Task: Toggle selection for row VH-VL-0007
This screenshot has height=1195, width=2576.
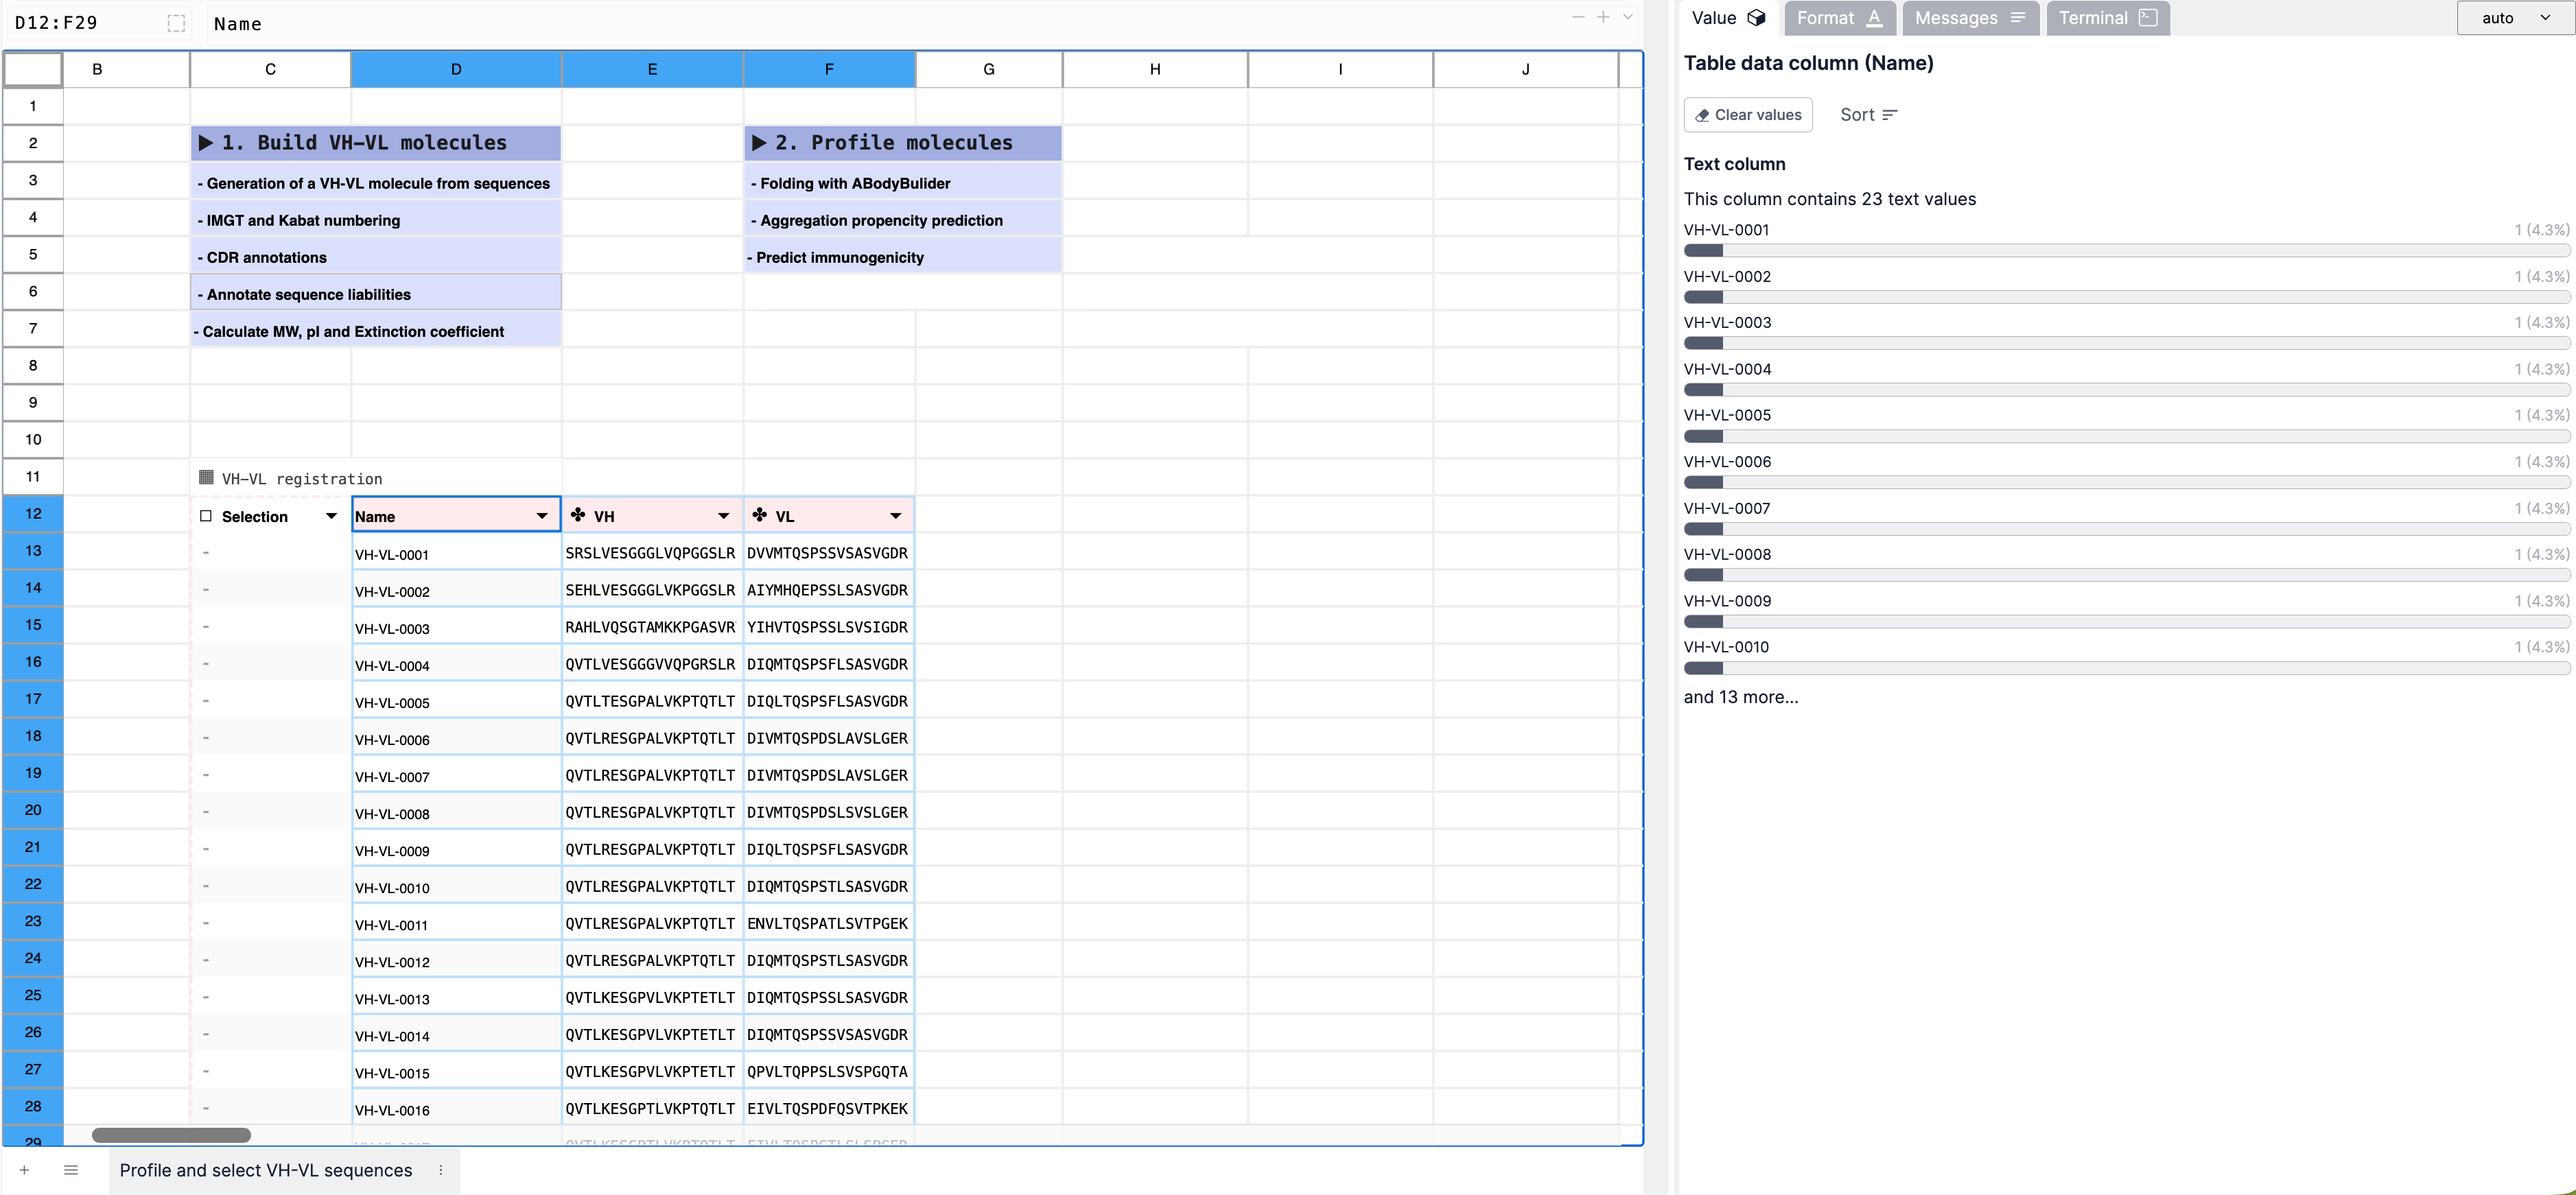Action: coord(206,774)
